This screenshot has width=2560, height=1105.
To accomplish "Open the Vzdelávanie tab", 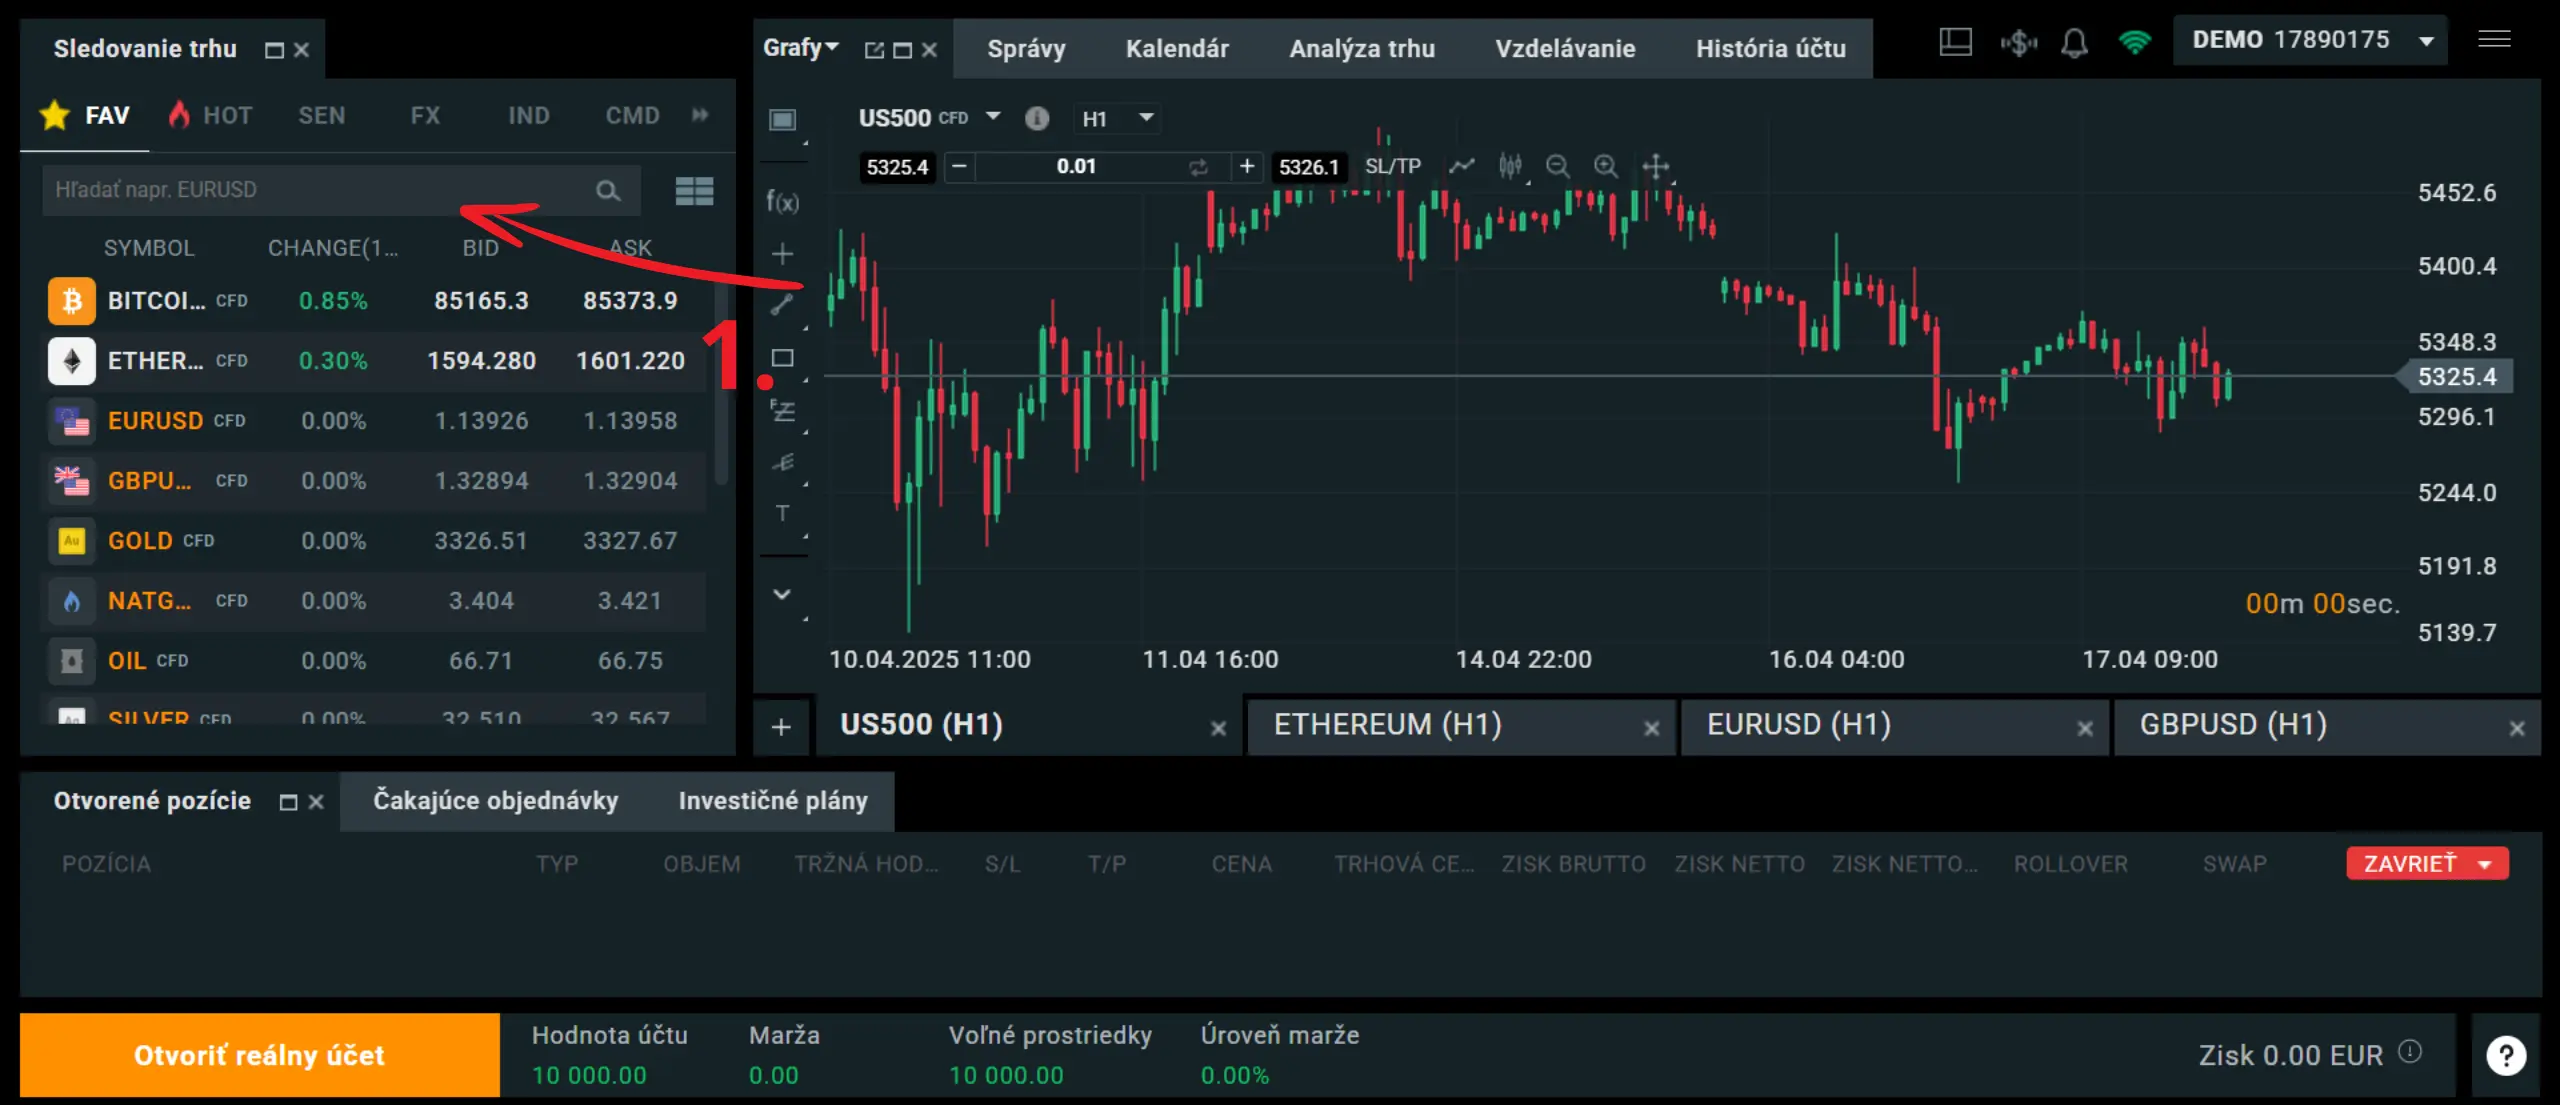I will coord(1565,49).
